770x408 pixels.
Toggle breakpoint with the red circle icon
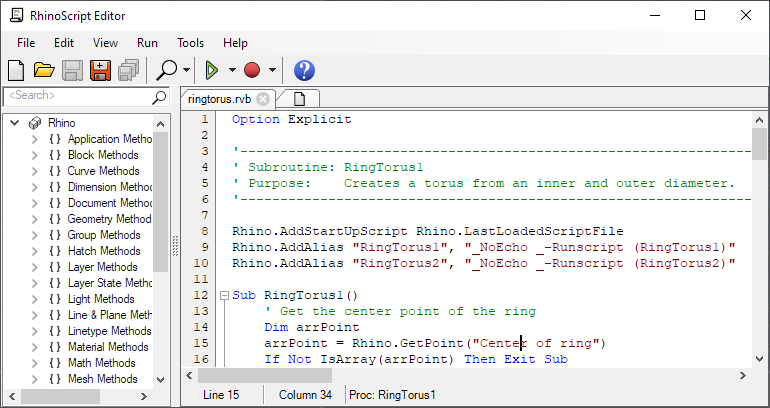(x=252, y=70)
